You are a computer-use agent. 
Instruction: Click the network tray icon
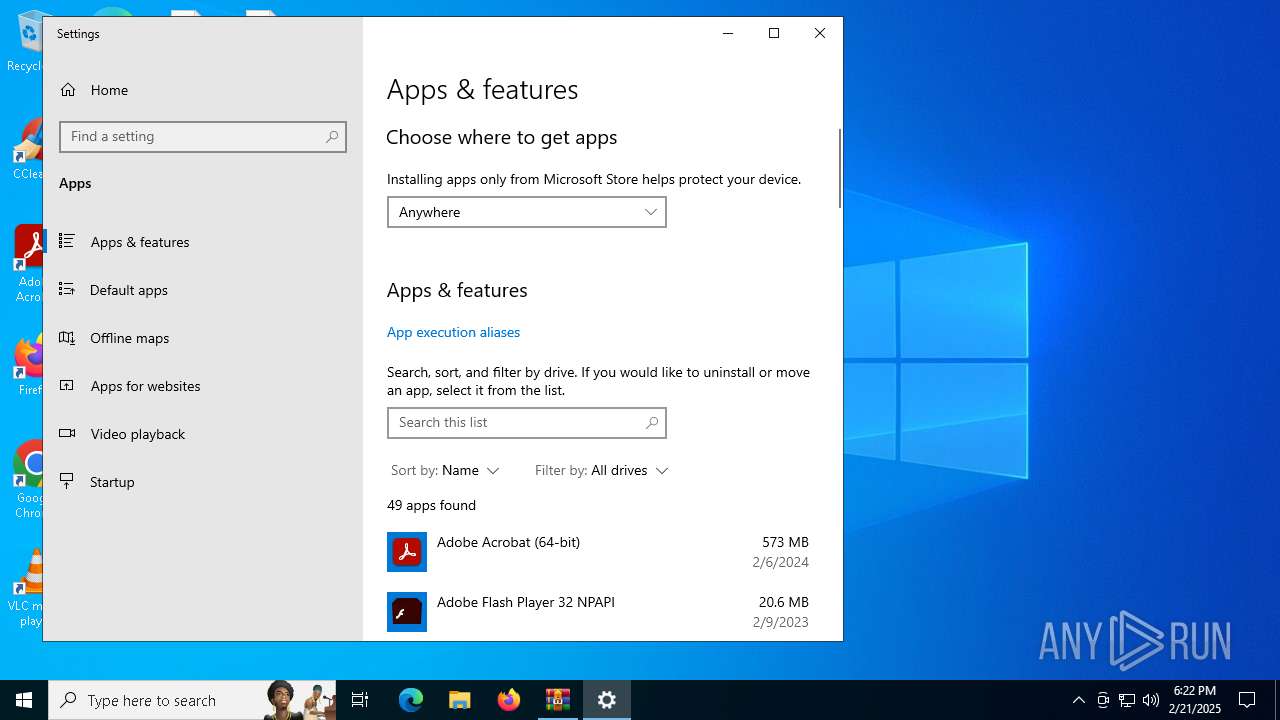(1127, 700)
